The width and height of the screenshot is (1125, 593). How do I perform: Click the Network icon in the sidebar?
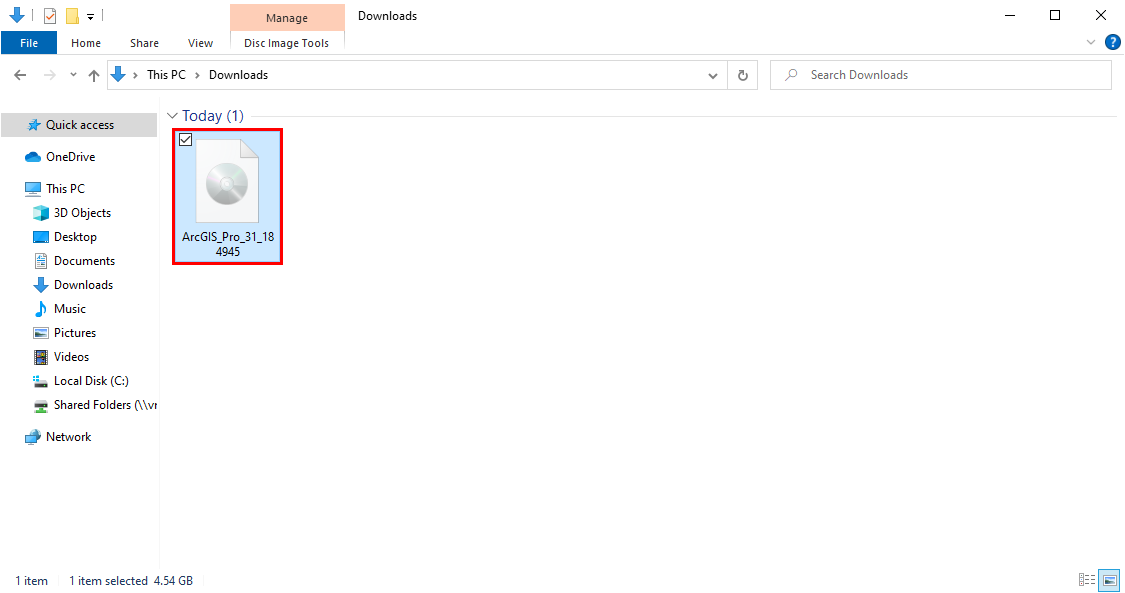pos(66,436)
